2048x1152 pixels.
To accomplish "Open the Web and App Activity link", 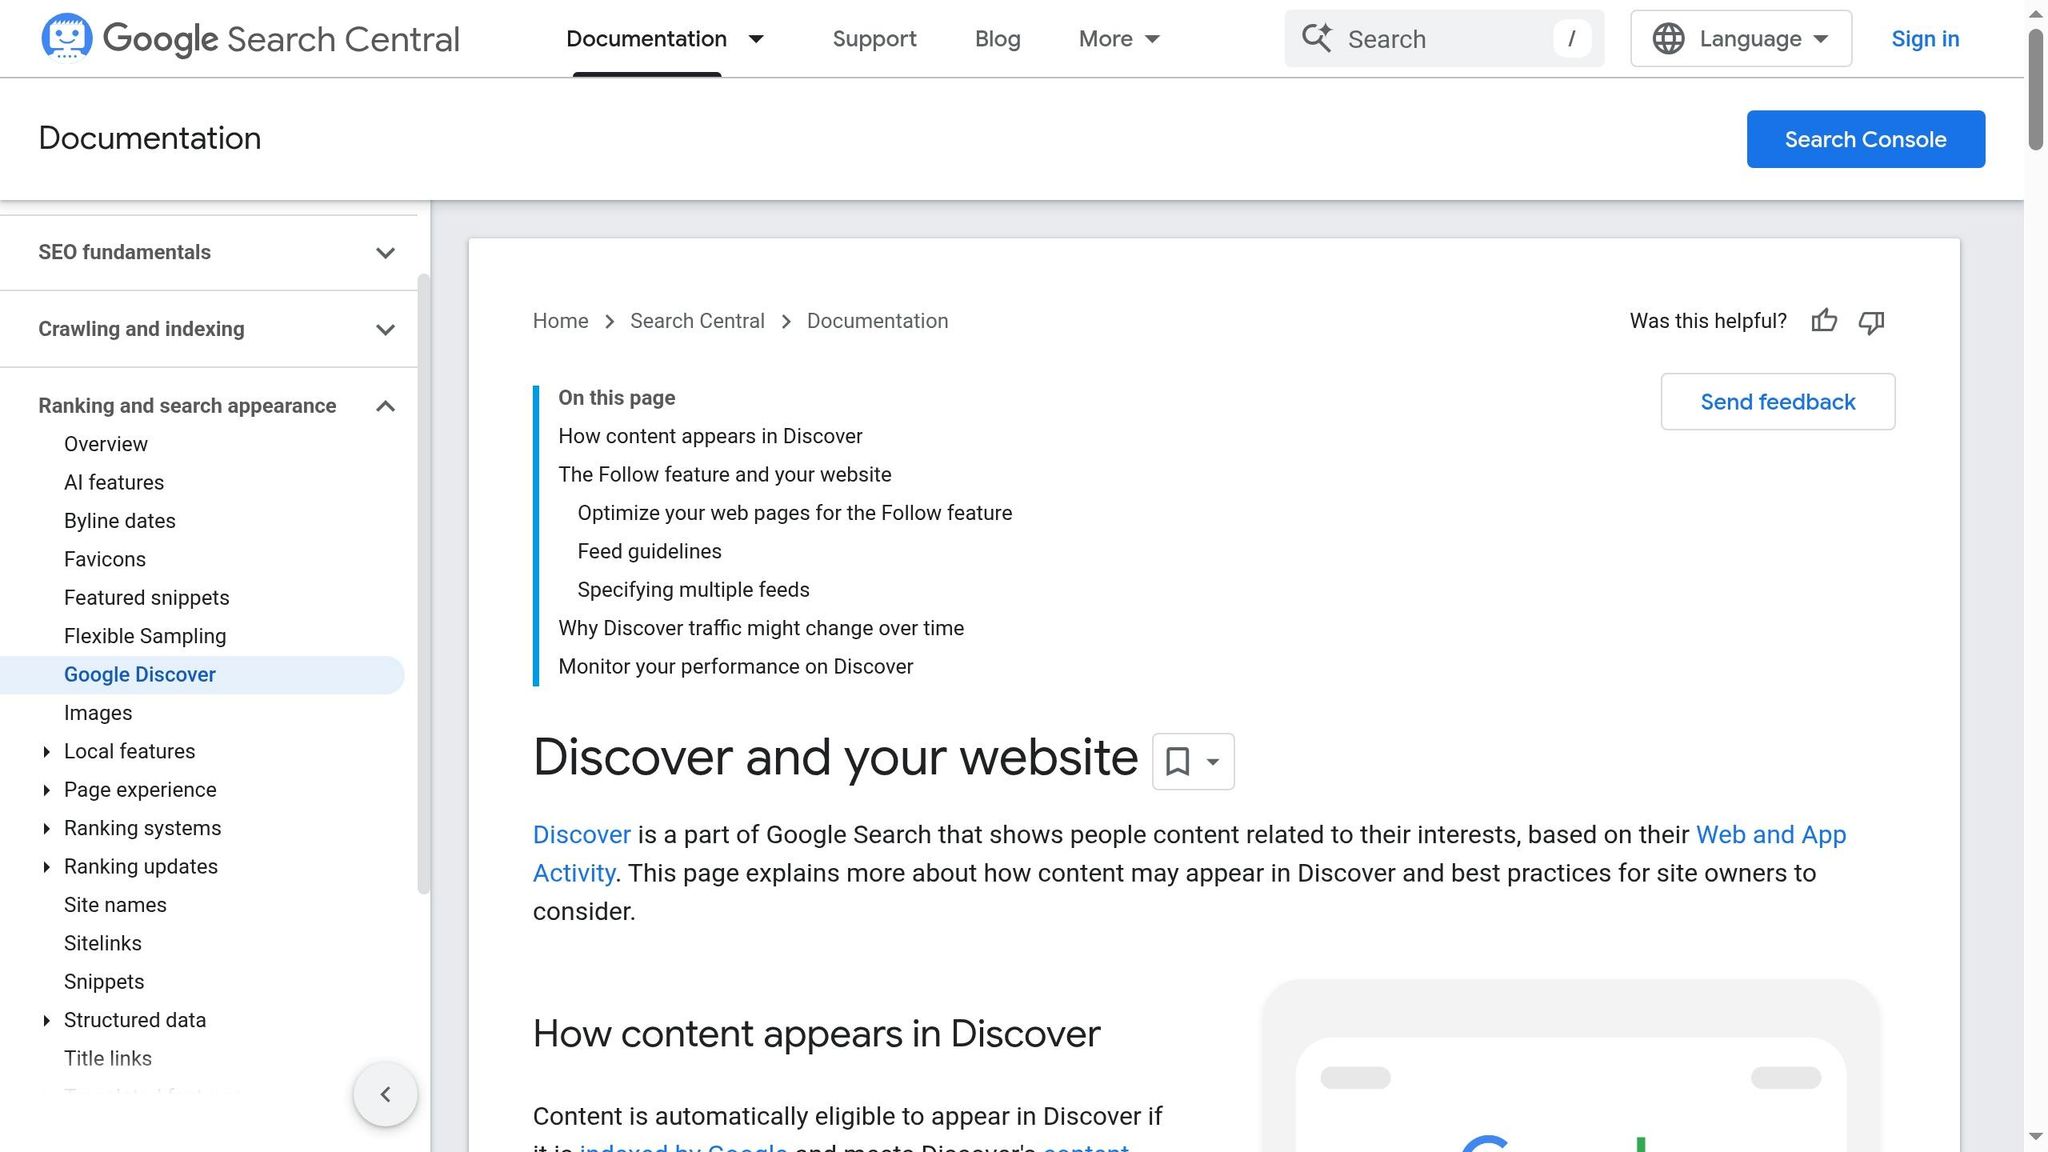I will point(1771,835).
